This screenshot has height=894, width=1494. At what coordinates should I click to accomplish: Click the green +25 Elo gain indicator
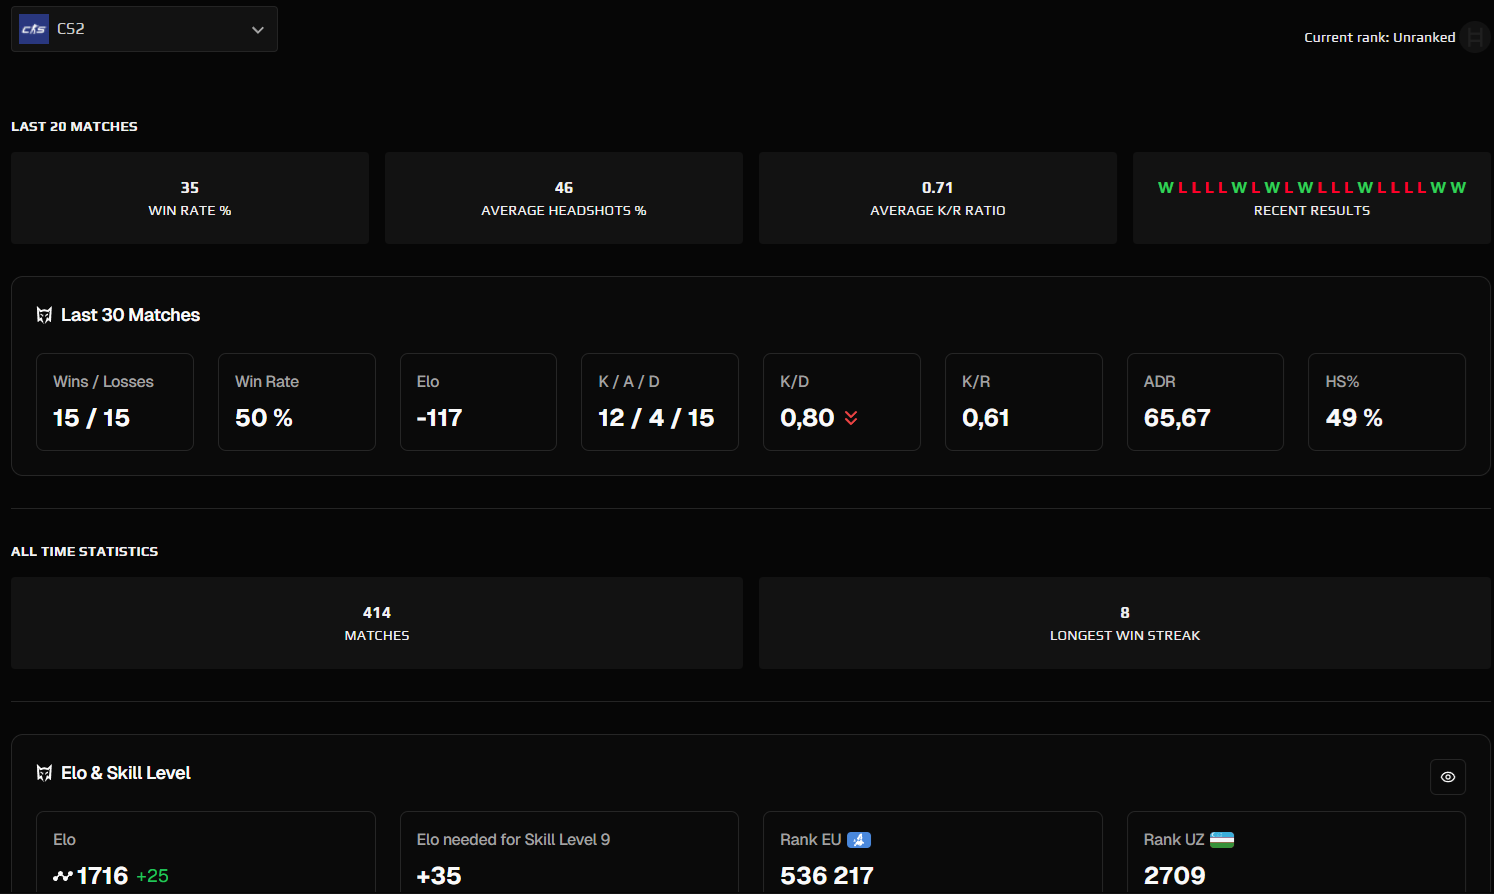(152, 876)
